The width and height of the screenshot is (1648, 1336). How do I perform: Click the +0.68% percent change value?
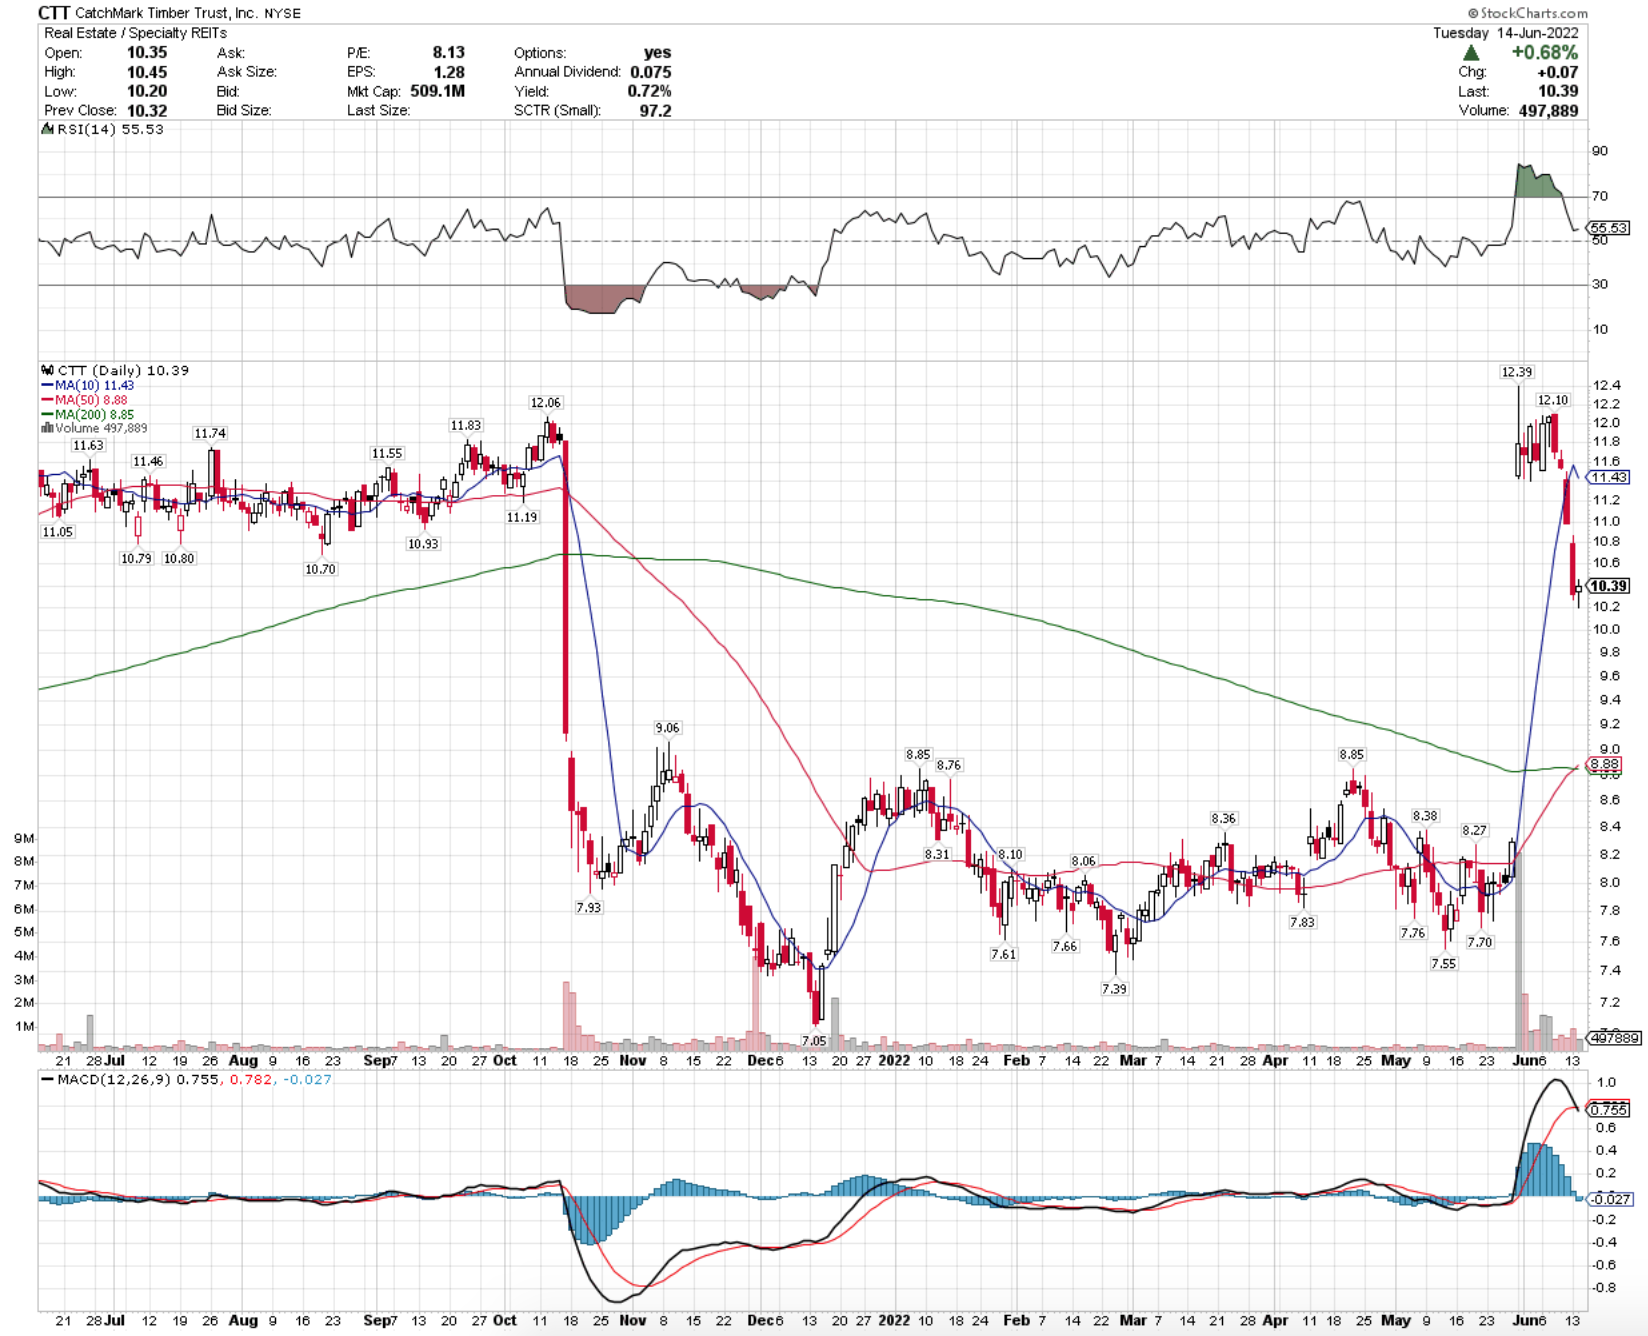[1544, 52]
